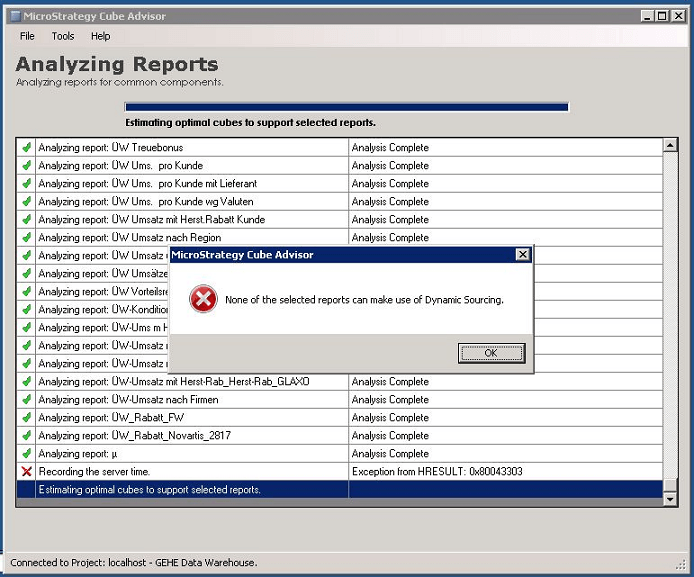Image resolution: width=694 pixels, height=577 pixels.
Task: Click checkmark for ÜW-Ums m H row
Action: click(x=27, y=327)
